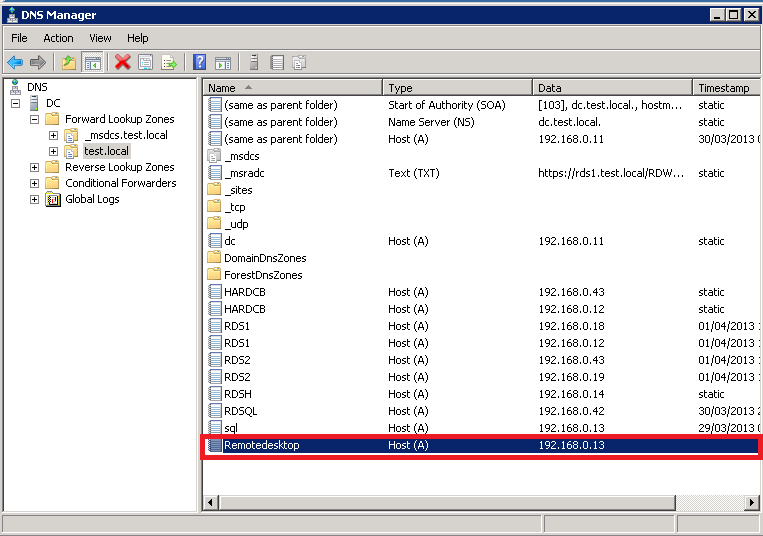
Task: Click the New Record toolbar icon
Action: (x=277, y=63)
